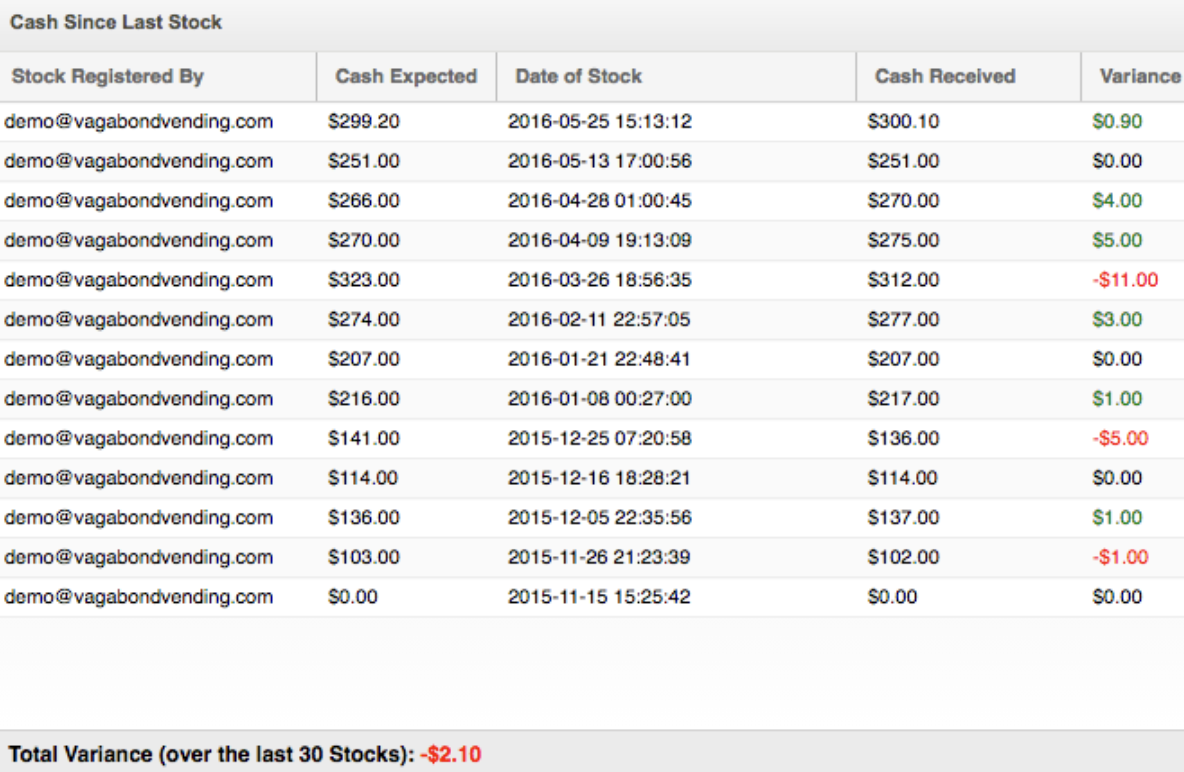Click Cash Received value $277.00
Viewport: 1184px width, 772px height.
(903, 320)
